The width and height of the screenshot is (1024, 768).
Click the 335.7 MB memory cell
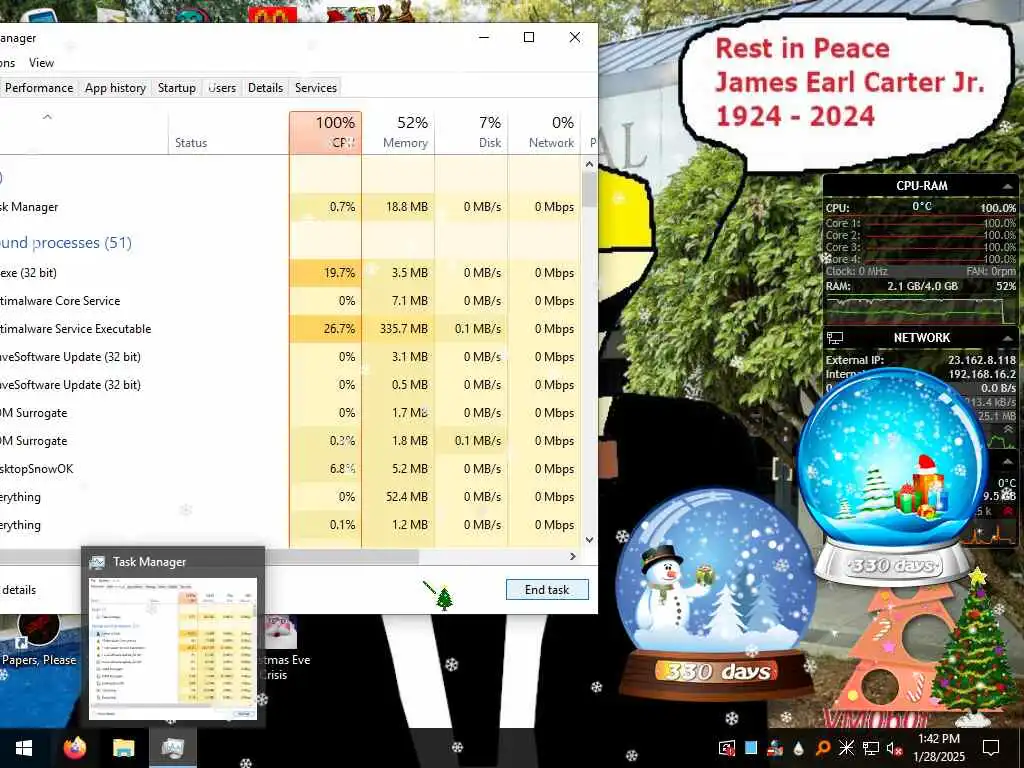click(398, 329)
